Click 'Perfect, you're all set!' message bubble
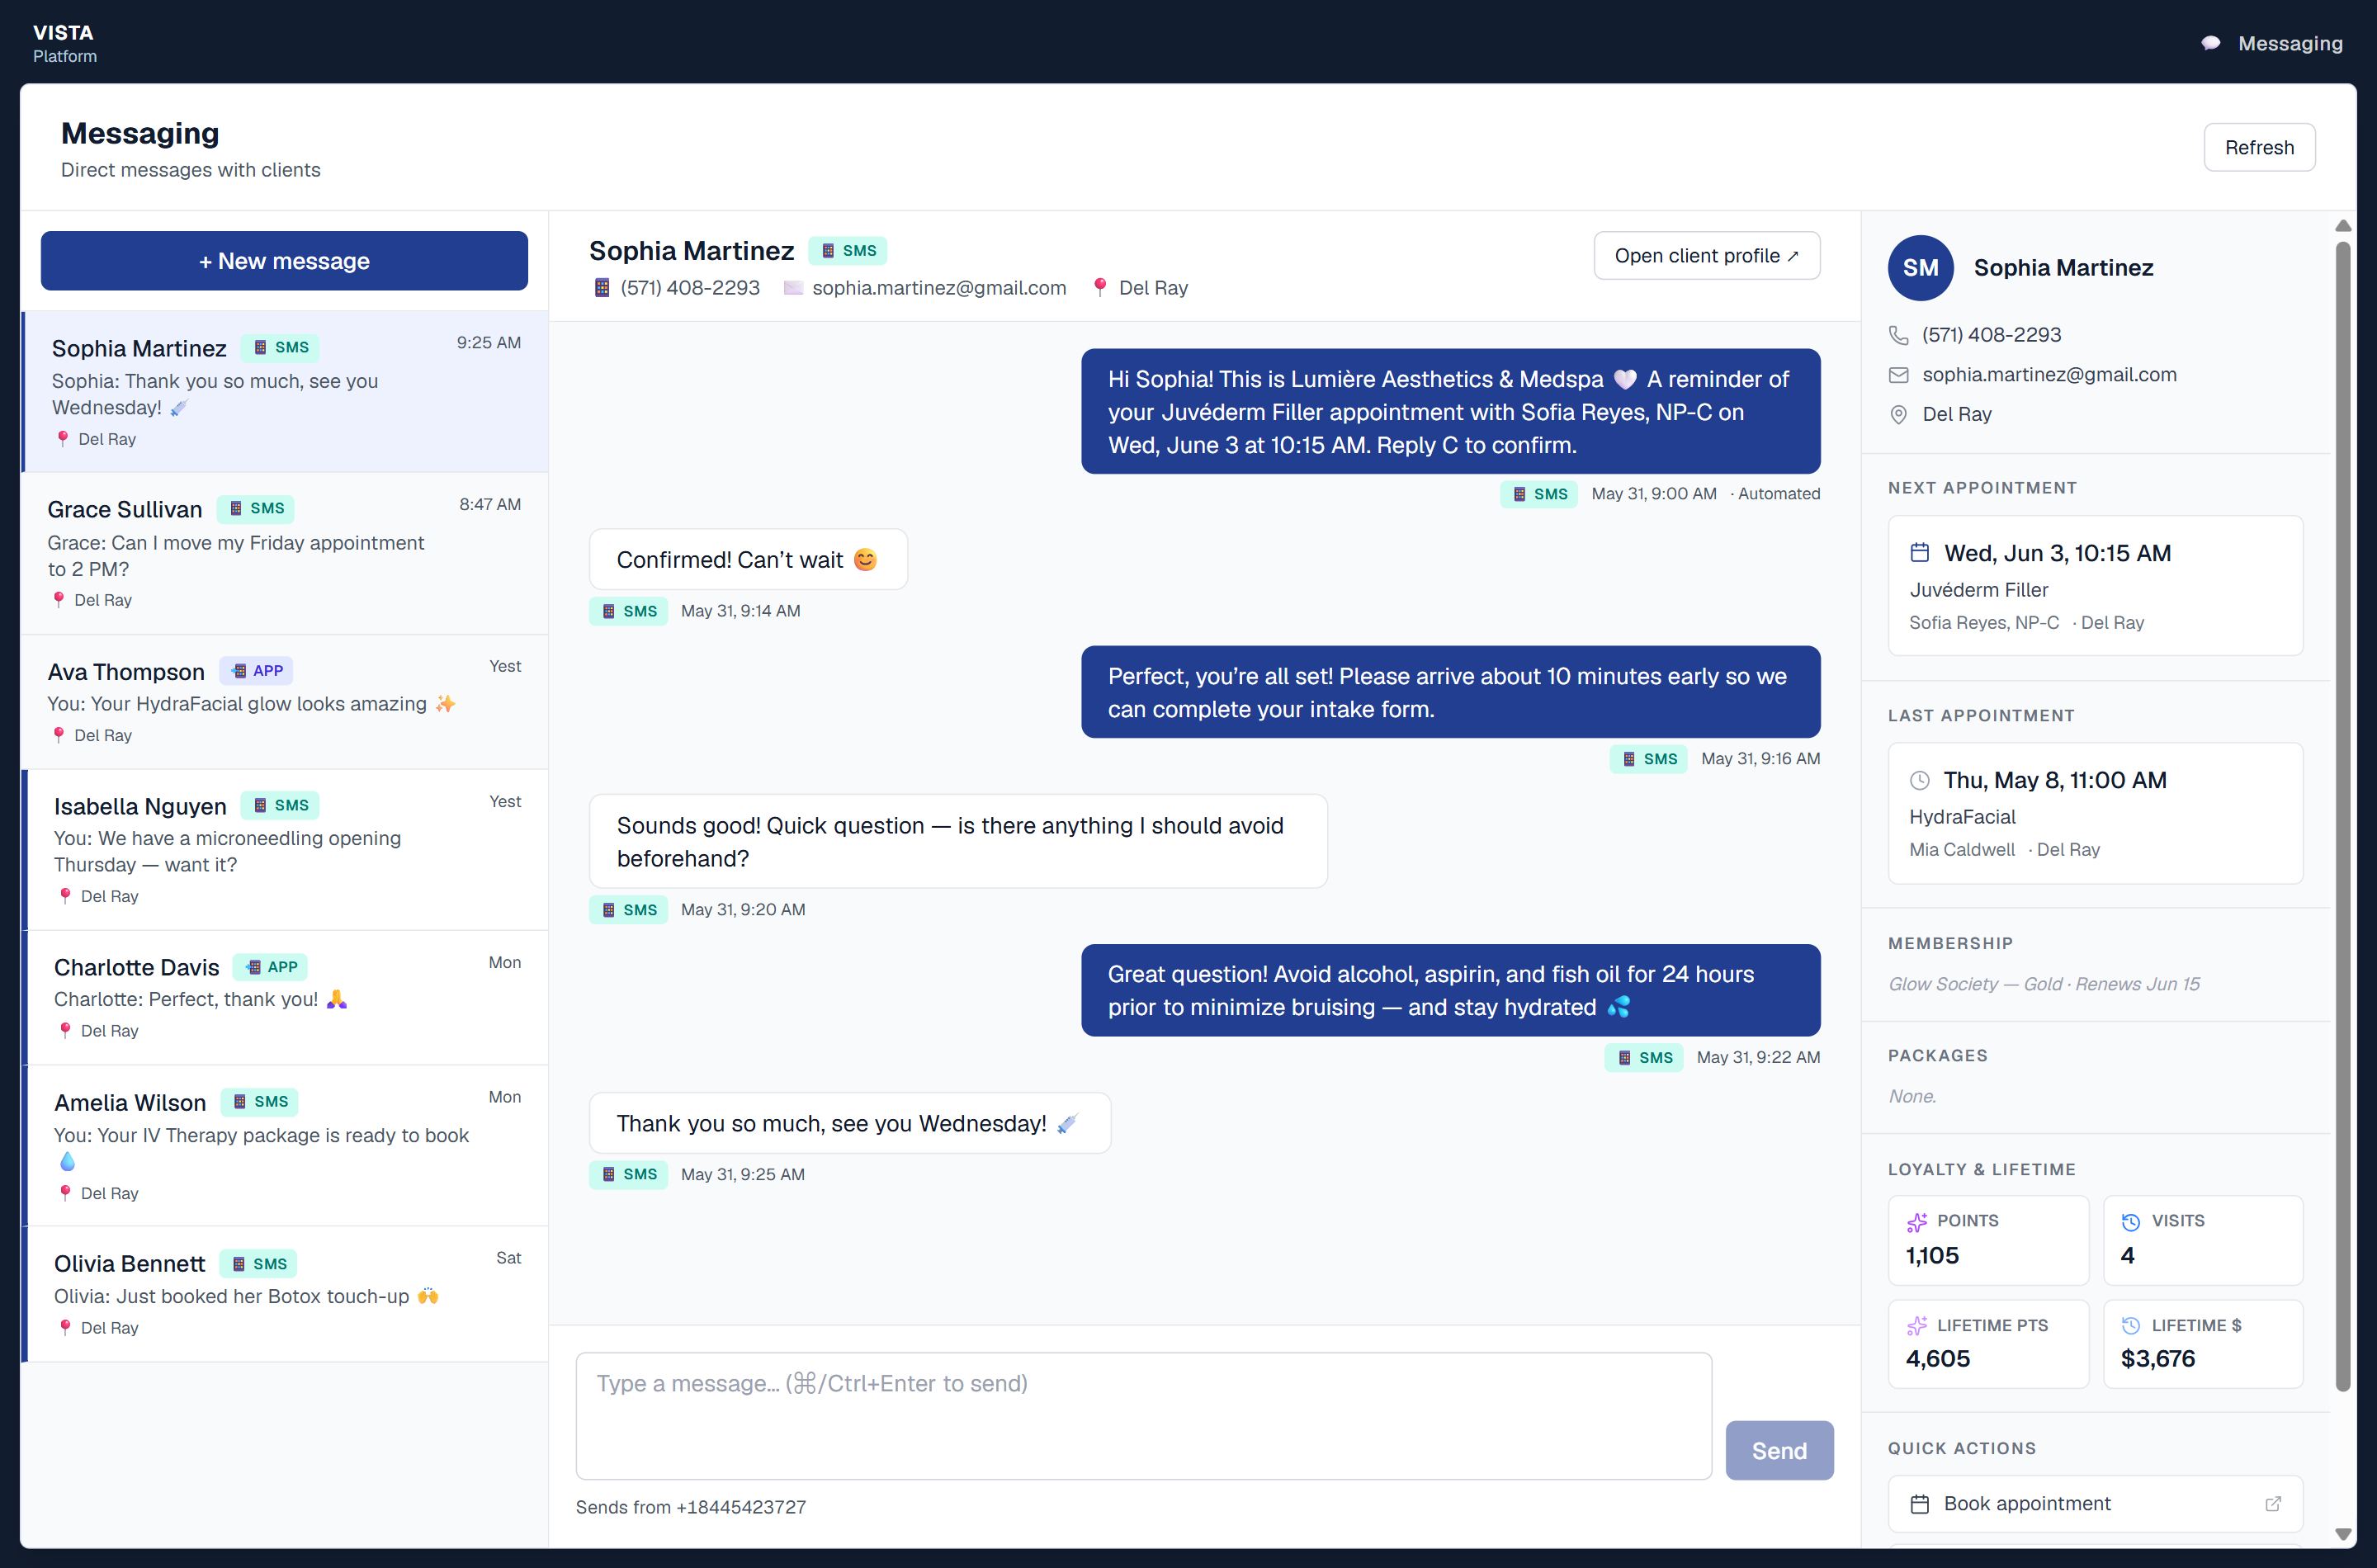This screenshot has width=2377, height=1568. 1450,692
